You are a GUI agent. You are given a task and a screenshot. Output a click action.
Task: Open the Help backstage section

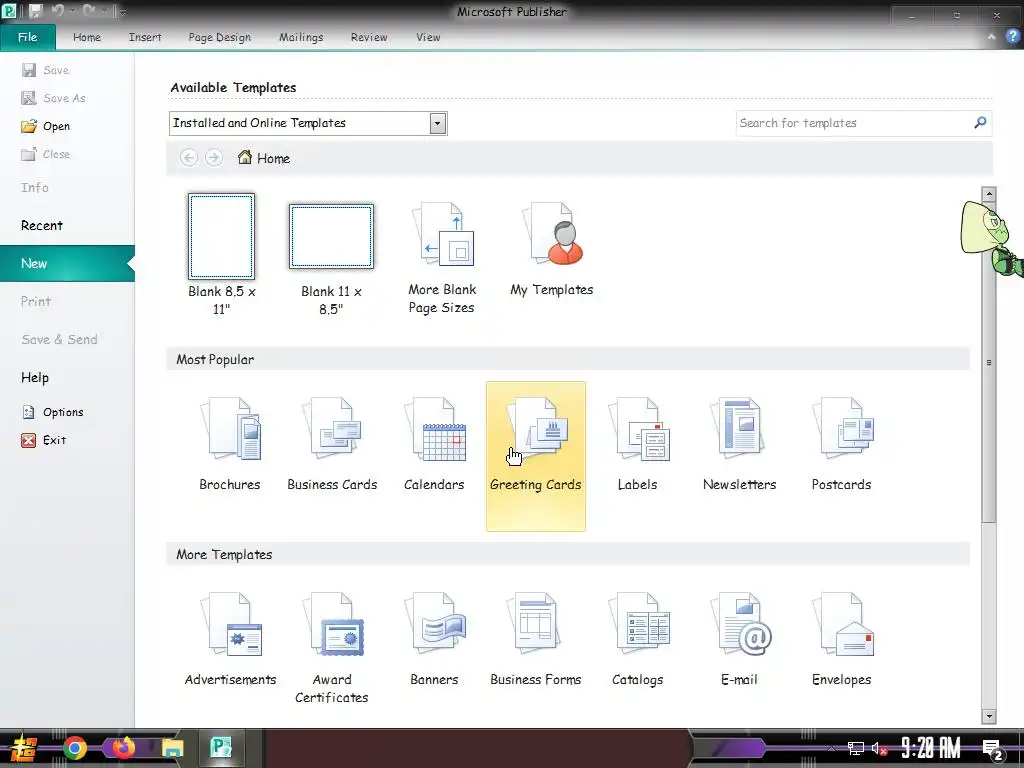click(35, 377)
